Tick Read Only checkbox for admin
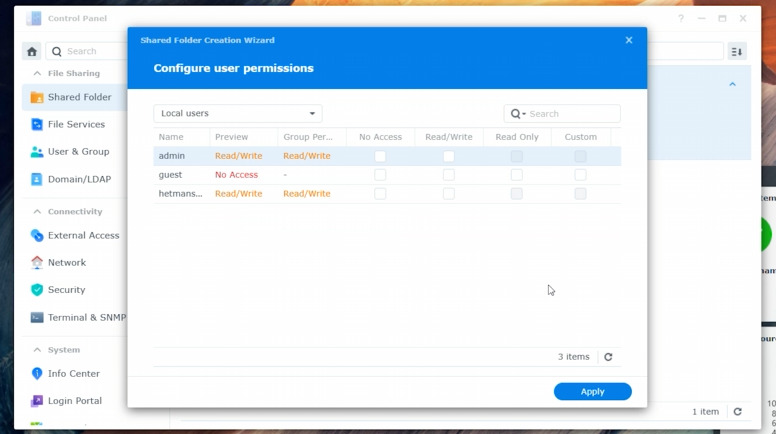Image resolution: width=776 pixels, height=434 pixels. click(517, 156)
